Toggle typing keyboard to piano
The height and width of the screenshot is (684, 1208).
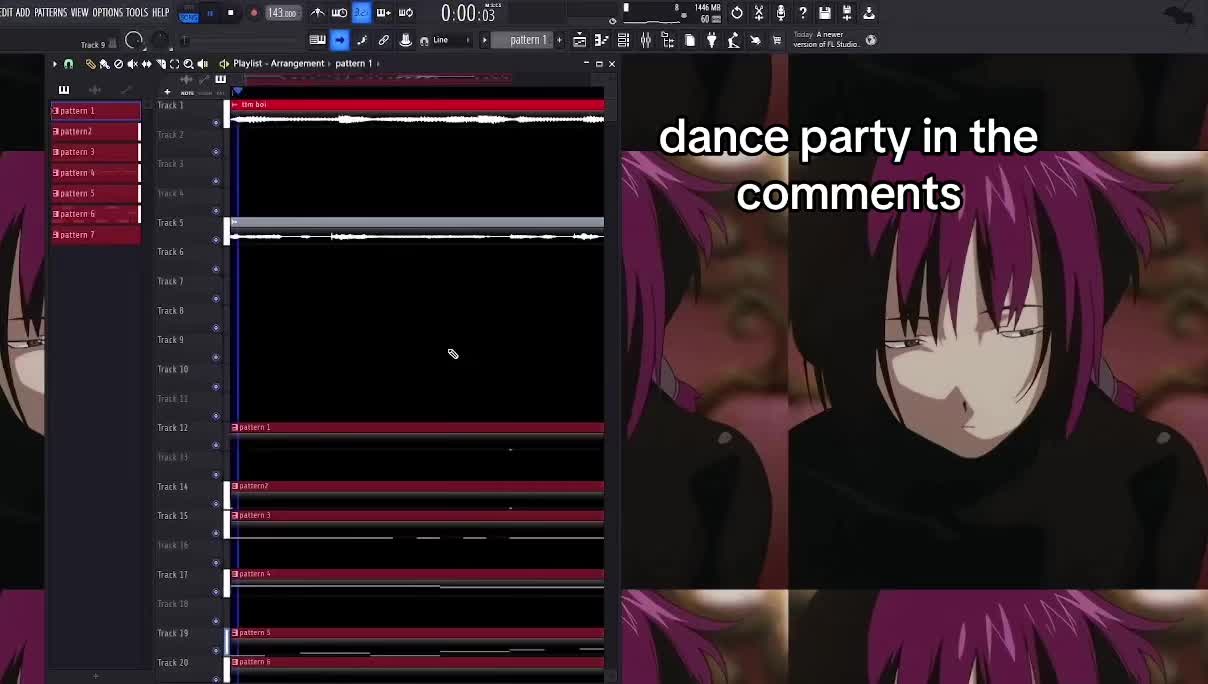317,40
